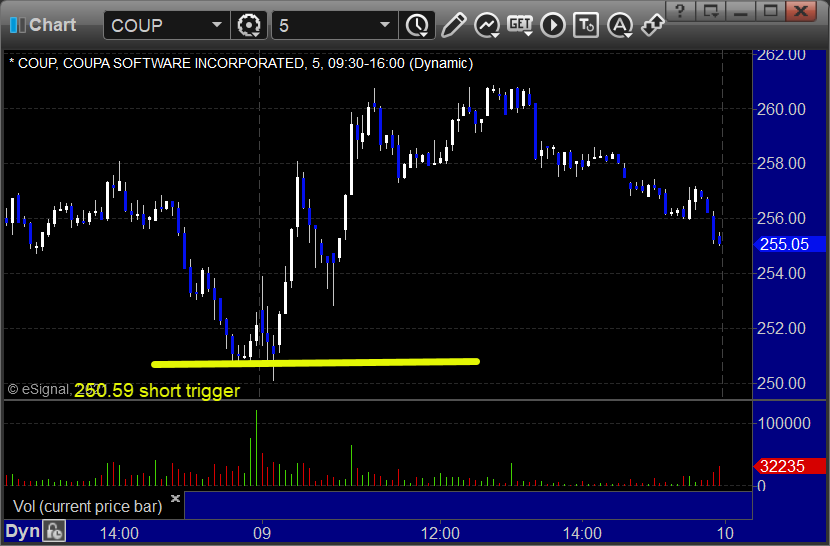The width and height of the screenshot is (830, 546).
Task: Close the chart window
Action: click(801, 11)
